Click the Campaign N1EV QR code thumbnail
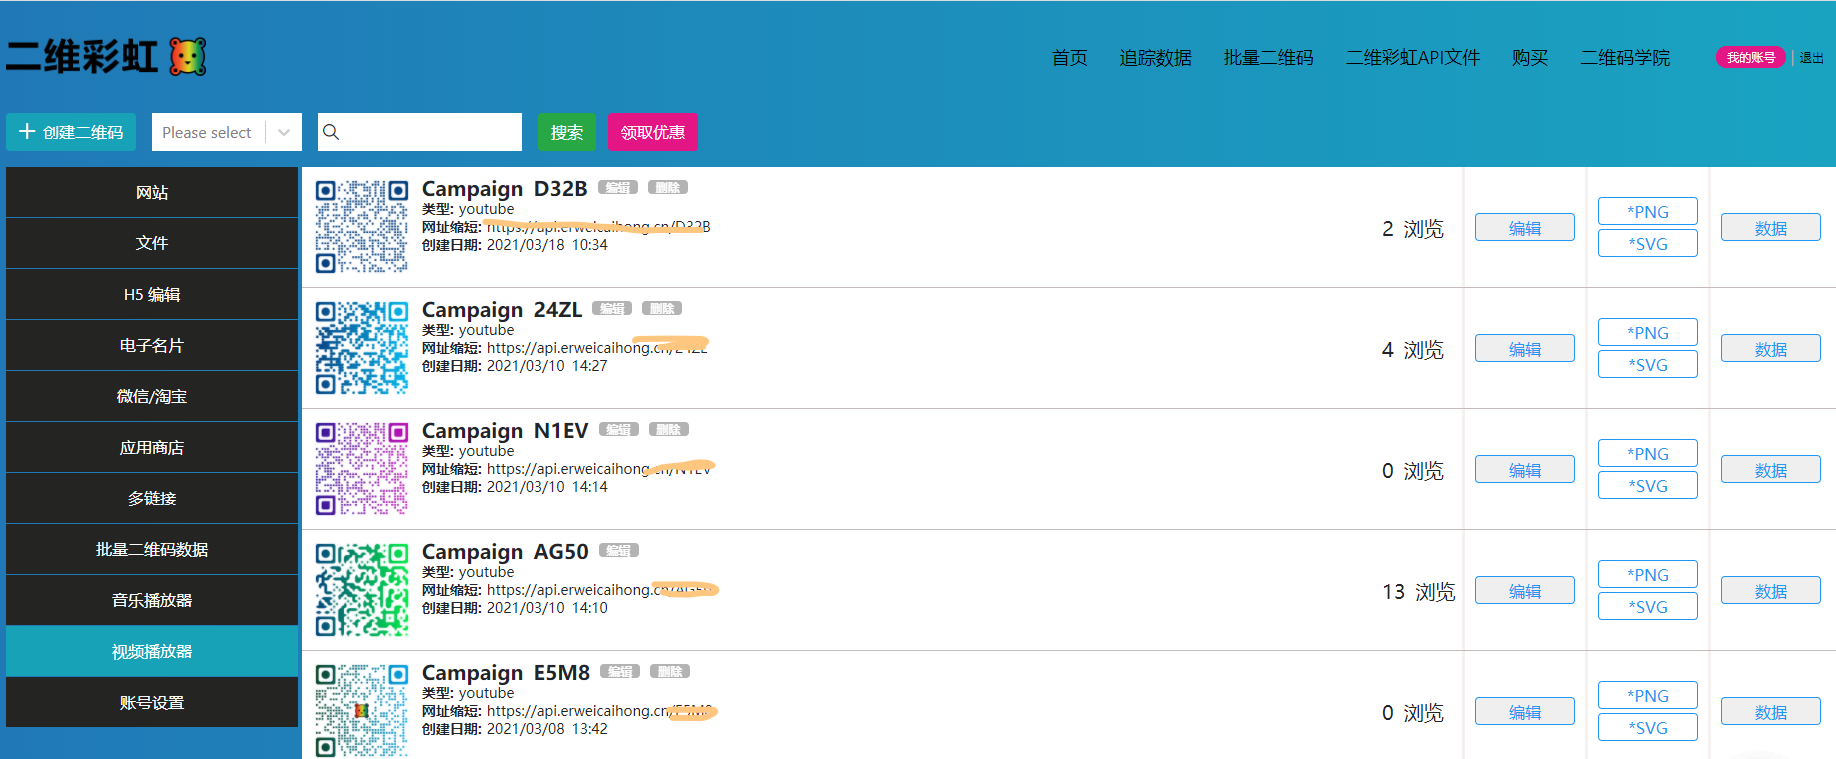The height and width of the screenshot is (759, 1836). [362, 469]
